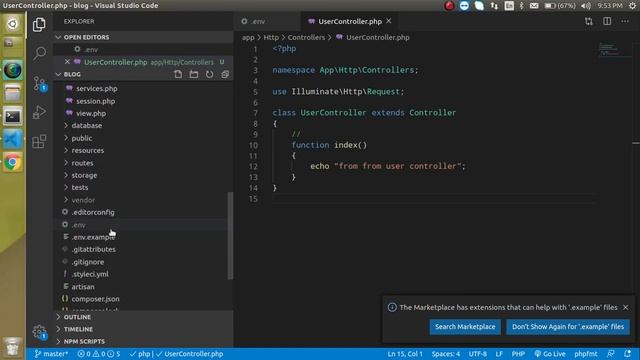Expand the tests folder
The image size is (640, 360).
[x=80, y=188]
